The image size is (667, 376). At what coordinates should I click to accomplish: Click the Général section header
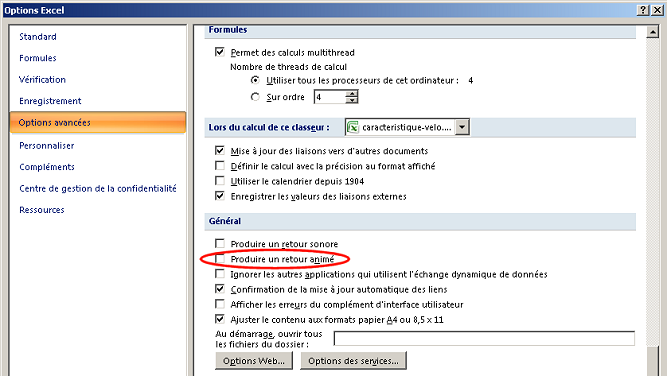[x=225, y=221]
